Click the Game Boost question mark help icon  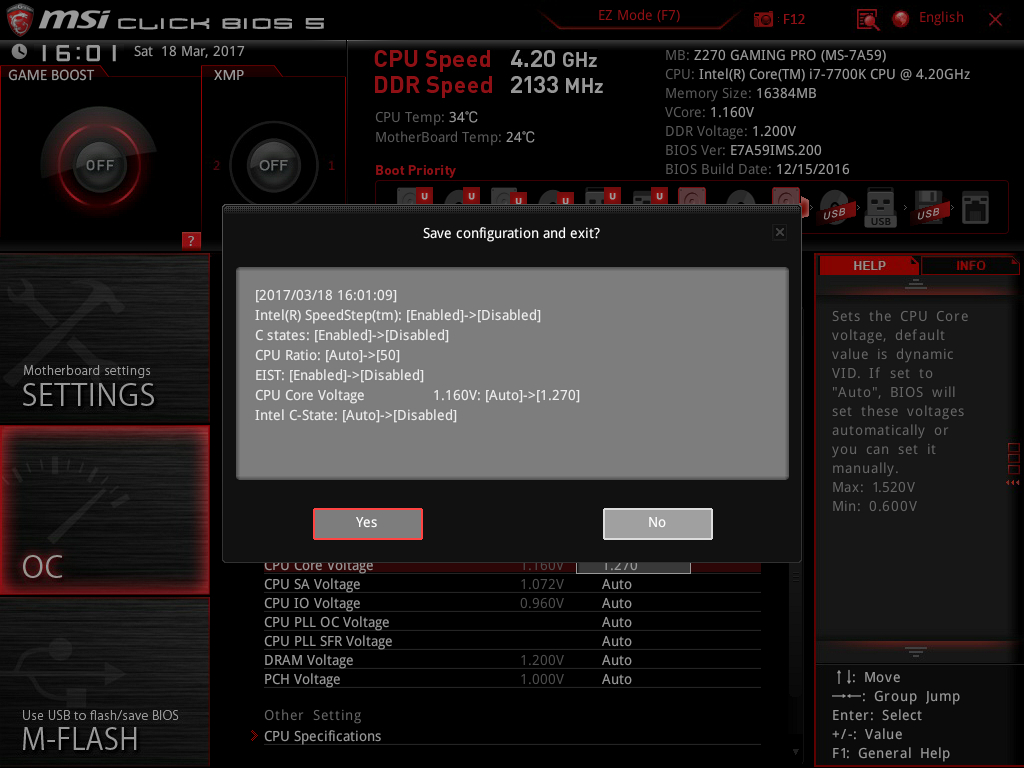pos(191,240)
